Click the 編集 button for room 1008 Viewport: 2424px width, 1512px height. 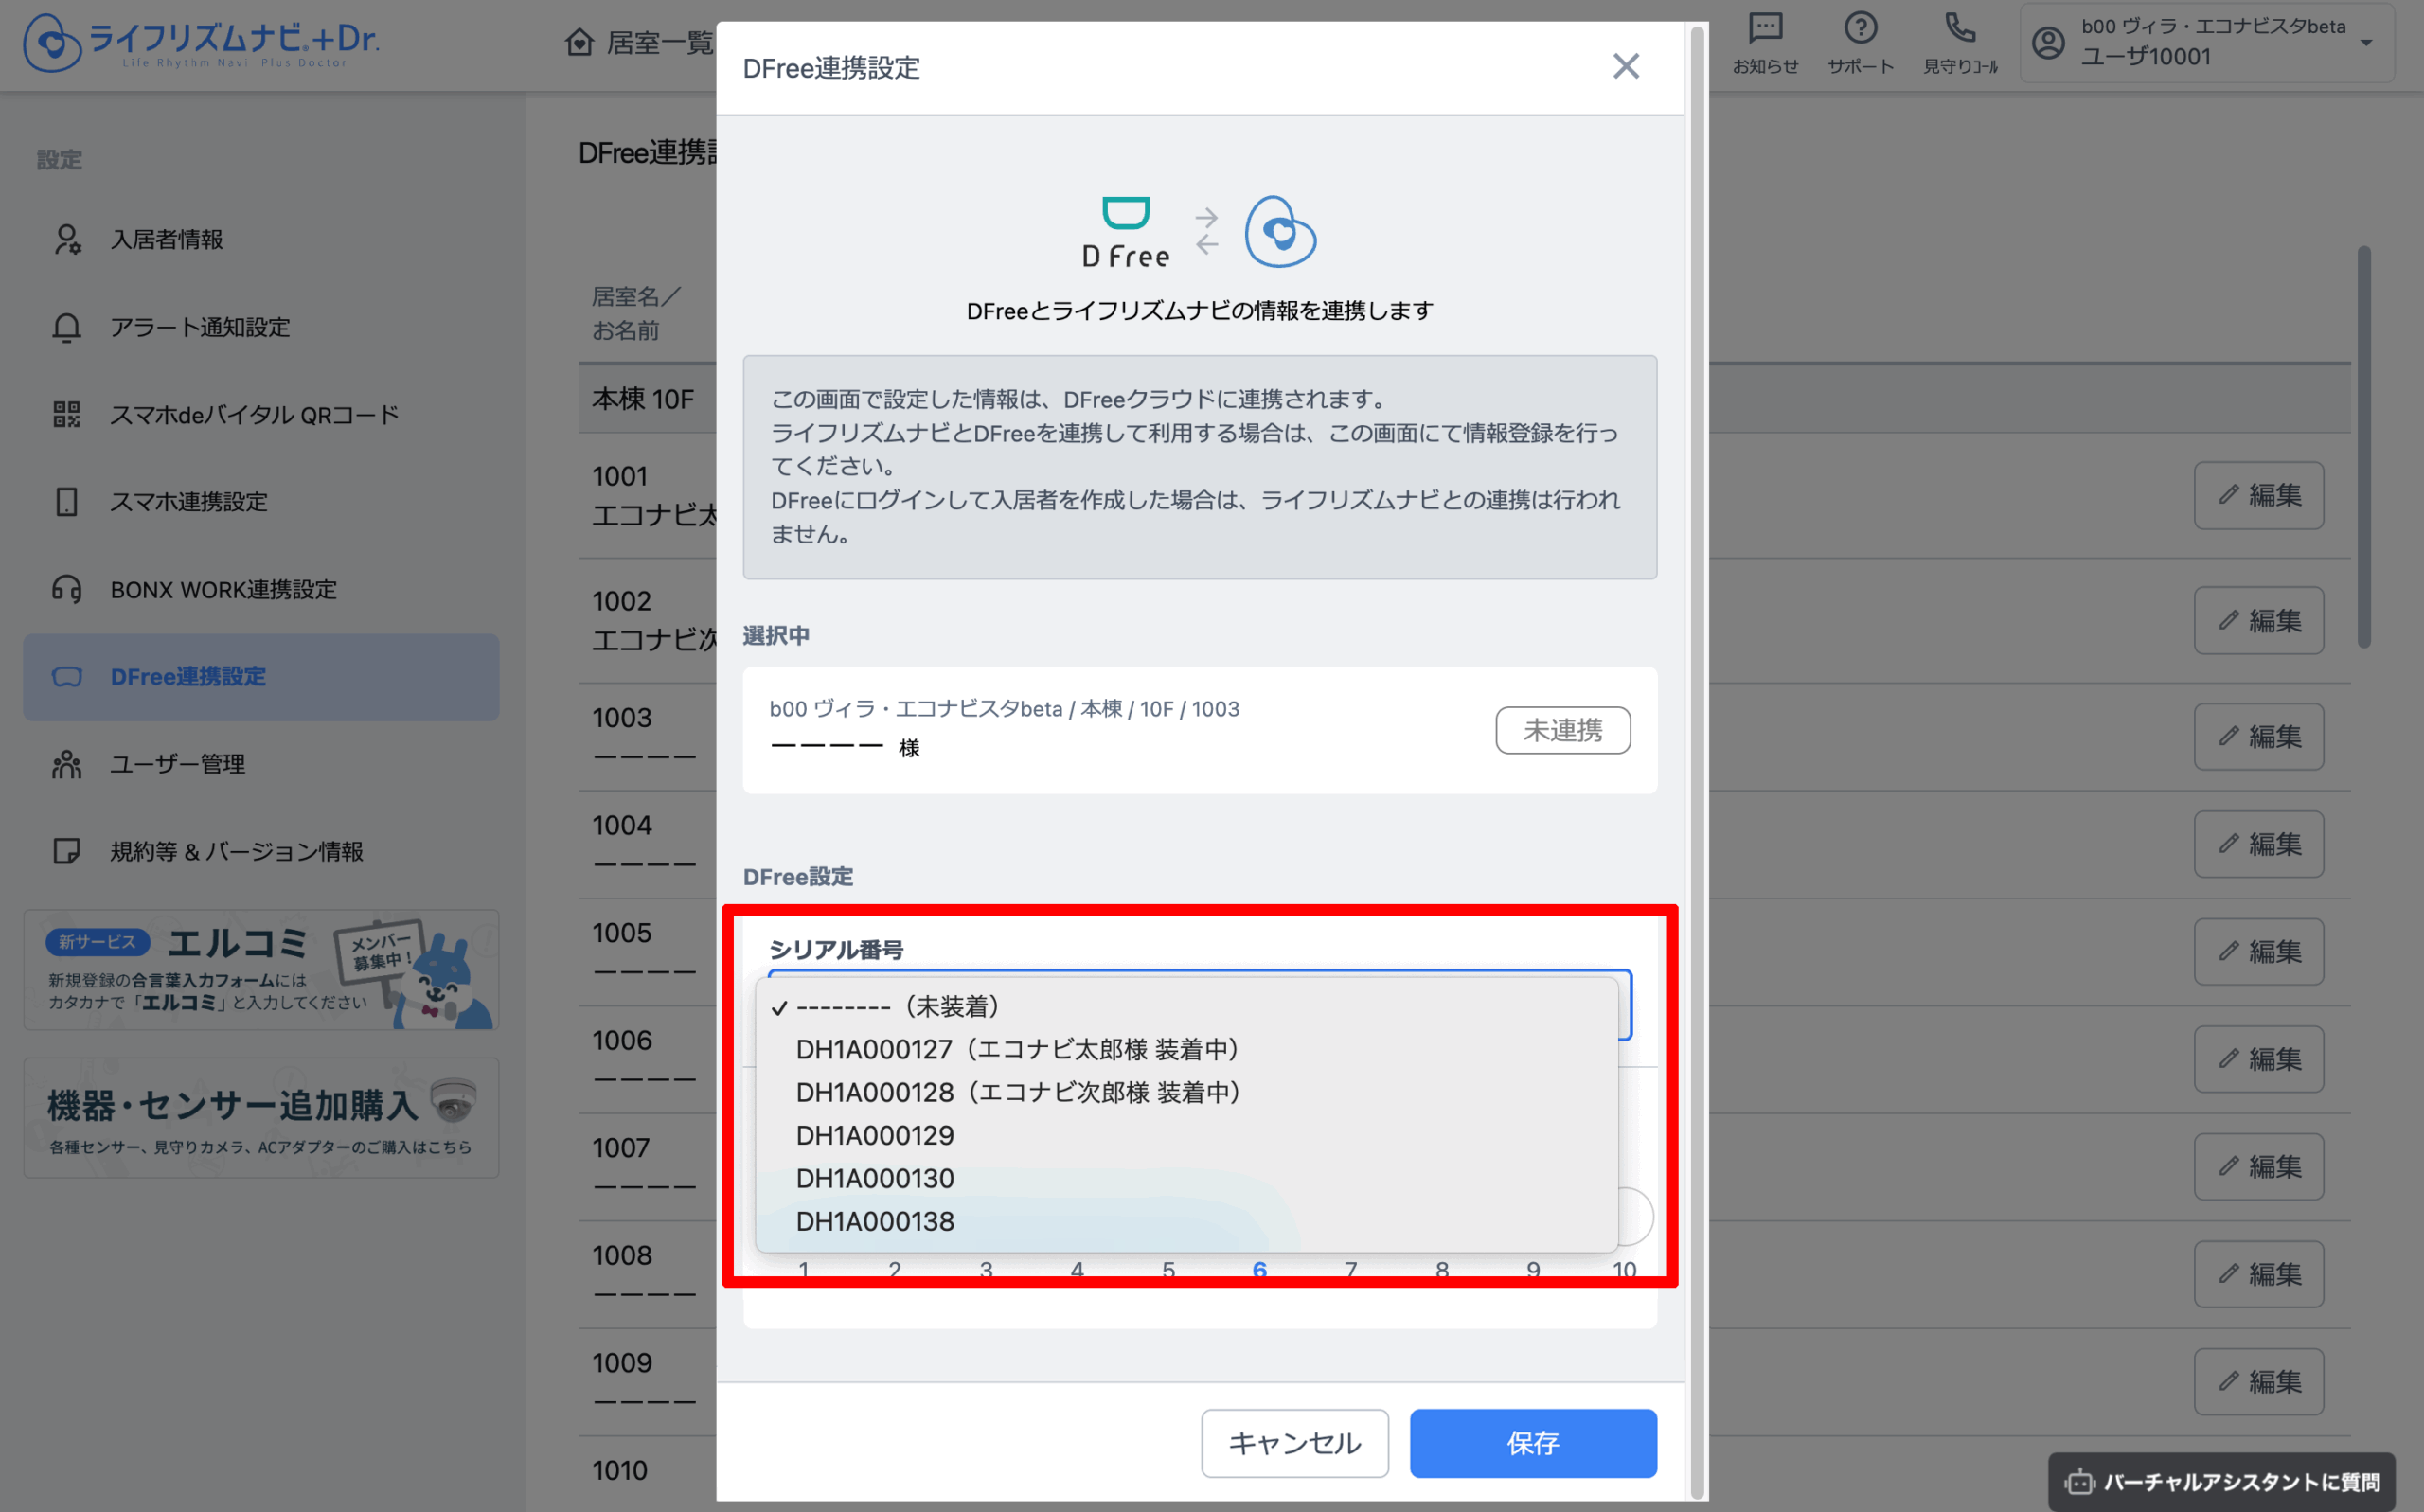2258,1274
